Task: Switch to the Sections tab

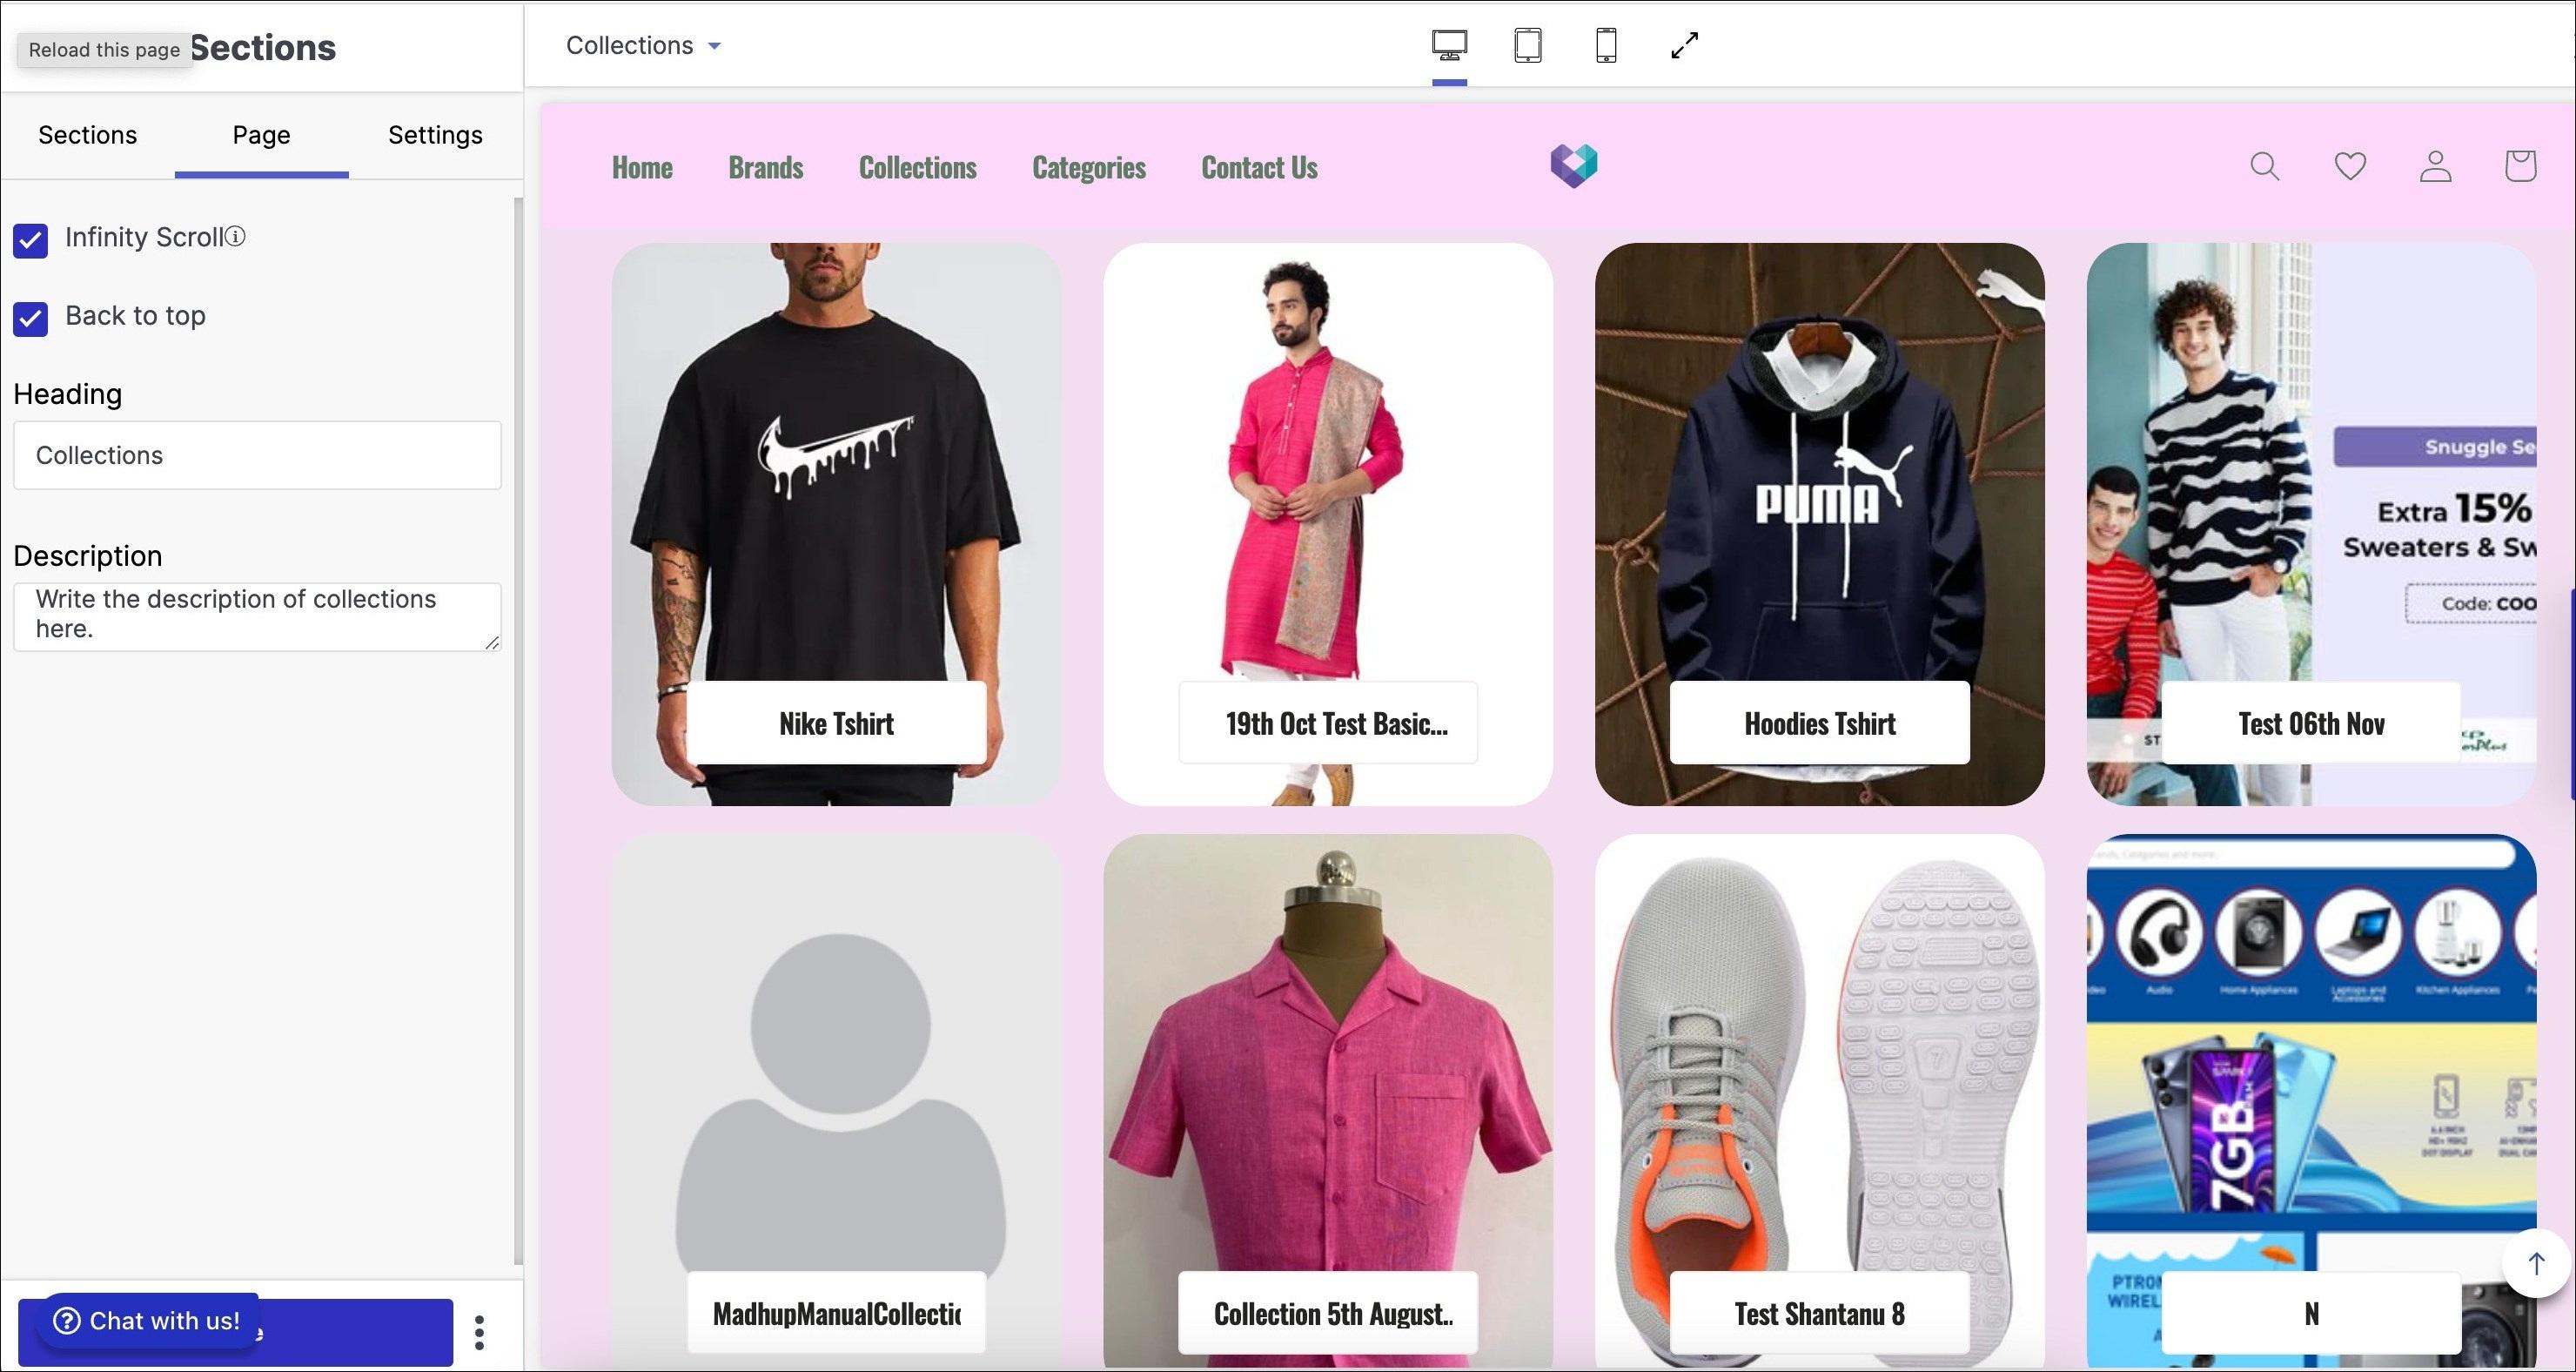Action: [87, 135]
